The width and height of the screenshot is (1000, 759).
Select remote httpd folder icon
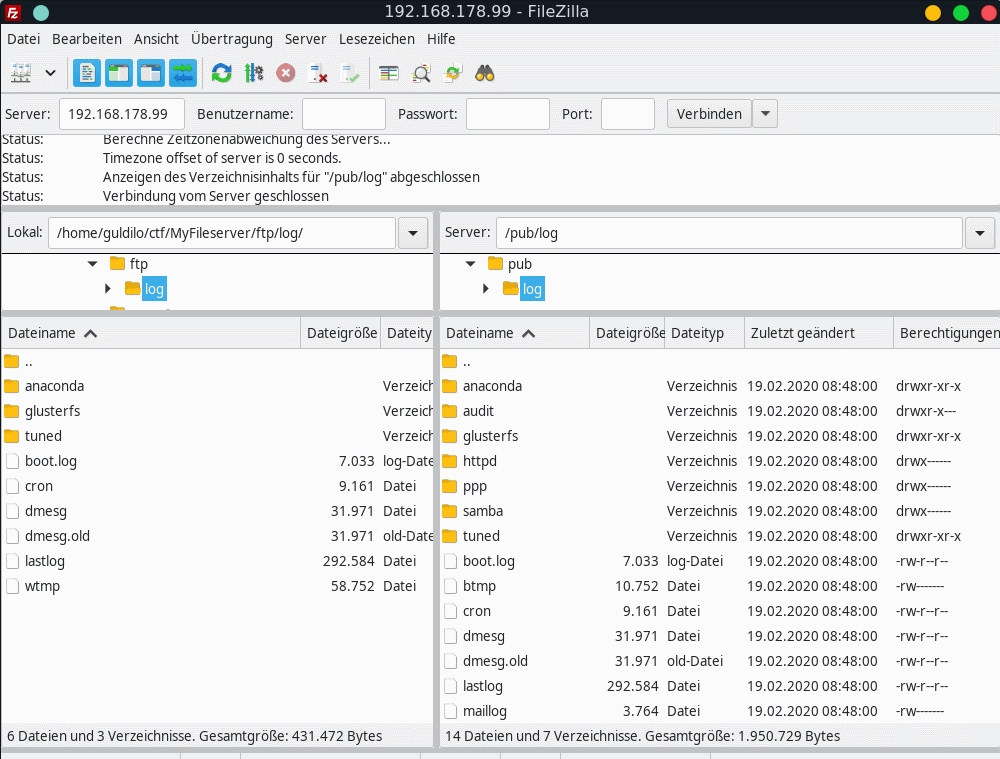450,461
